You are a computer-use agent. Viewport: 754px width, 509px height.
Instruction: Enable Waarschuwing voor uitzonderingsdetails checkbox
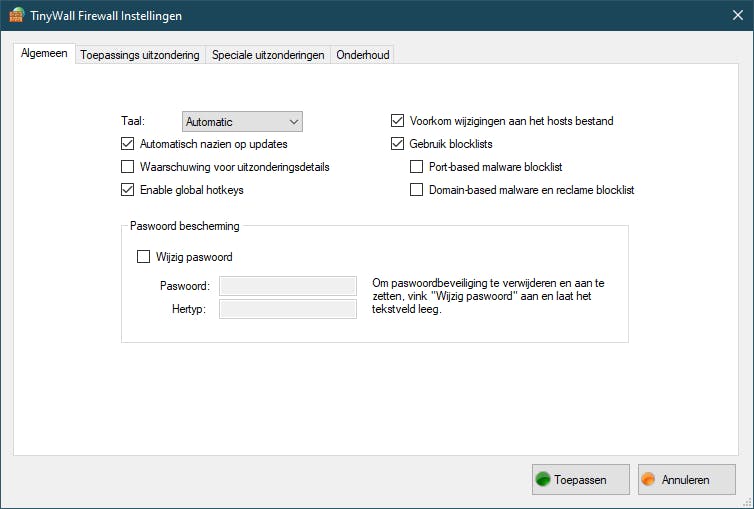pyautogui.click(x=127, y=167)
